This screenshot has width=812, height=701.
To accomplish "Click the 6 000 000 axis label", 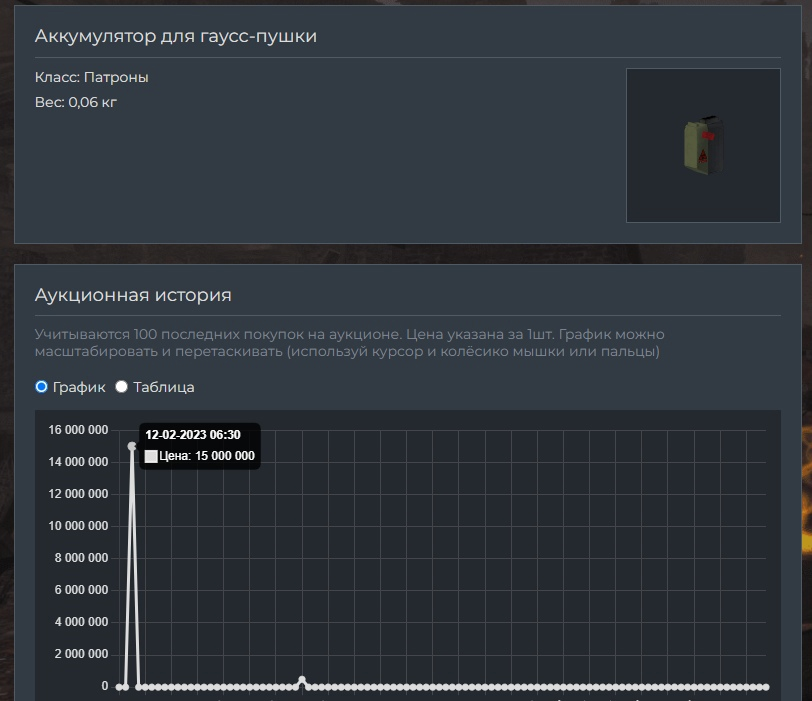I will [81, 590].
